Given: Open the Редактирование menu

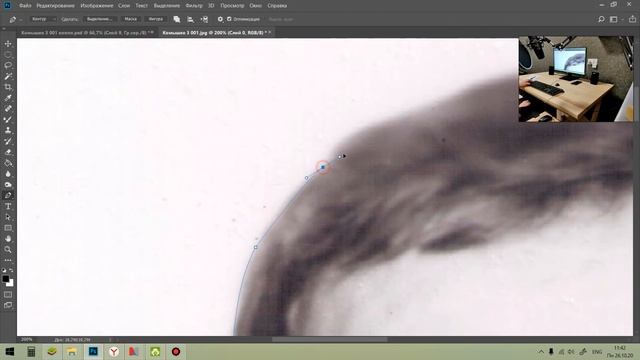Looking at the screenshot, I should click(x=56, y=6).
